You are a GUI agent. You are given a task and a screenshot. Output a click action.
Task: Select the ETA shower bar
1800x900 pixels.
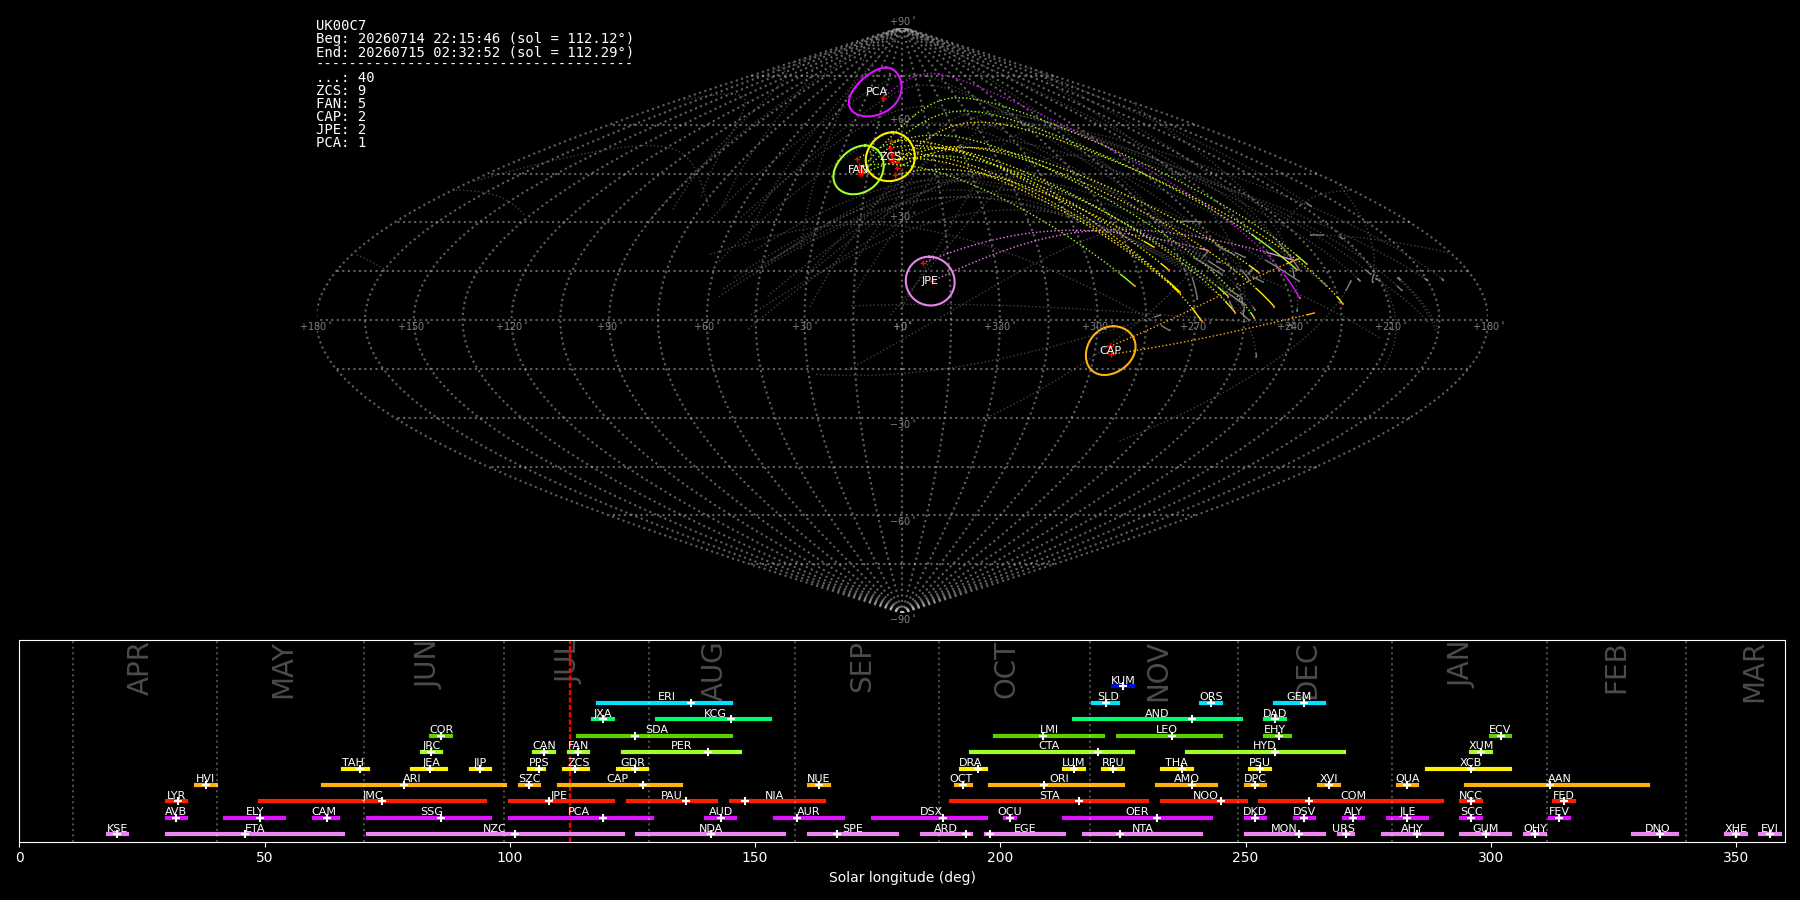coord(255,834)
